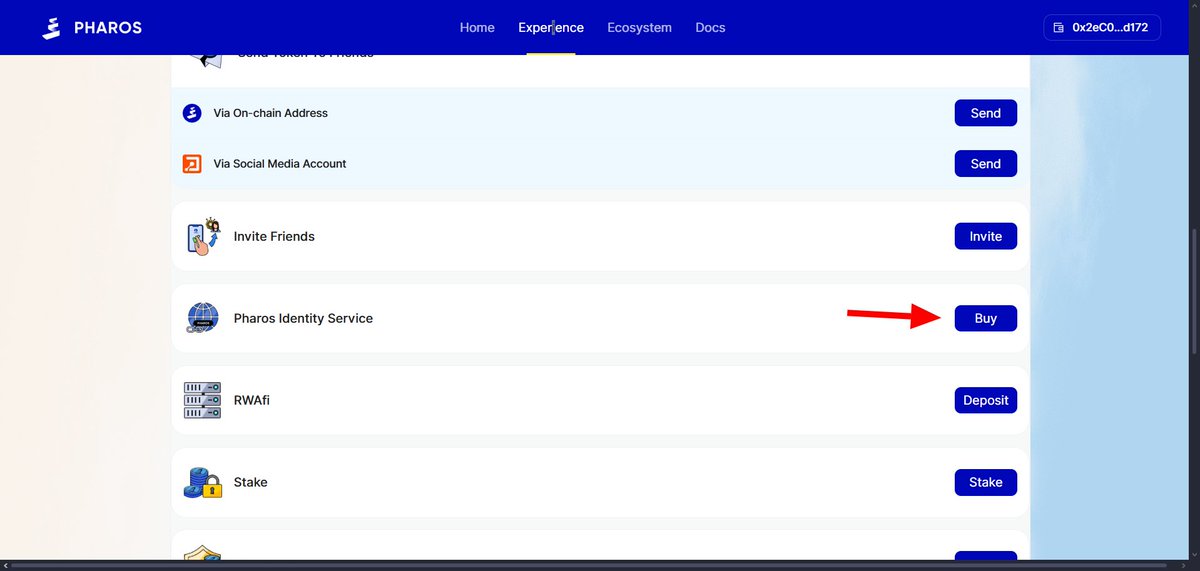Click the Pharos Identity Service globe icon
This screenshot has height=571, width=1200.
[x=203, y=318]
